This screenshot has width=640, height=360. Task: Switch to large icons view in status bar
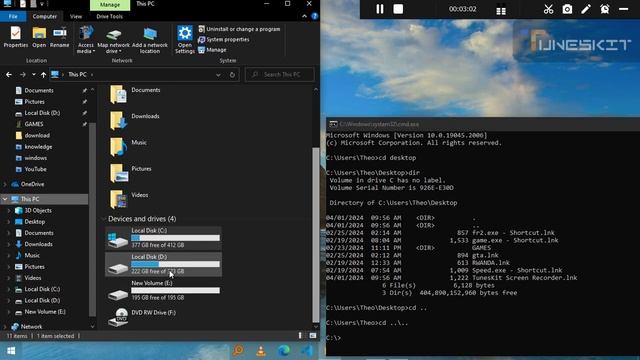[313, 336]
